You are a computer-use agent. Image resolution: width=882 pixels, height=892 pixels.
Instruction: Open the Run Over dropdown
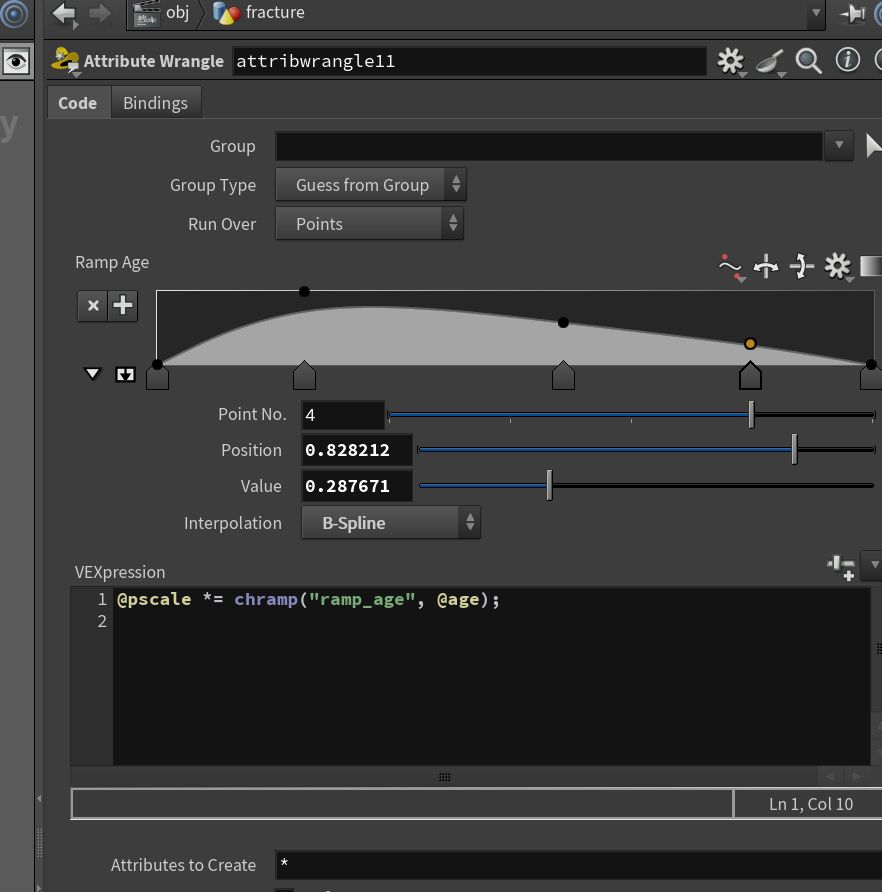tap(369, 224)
